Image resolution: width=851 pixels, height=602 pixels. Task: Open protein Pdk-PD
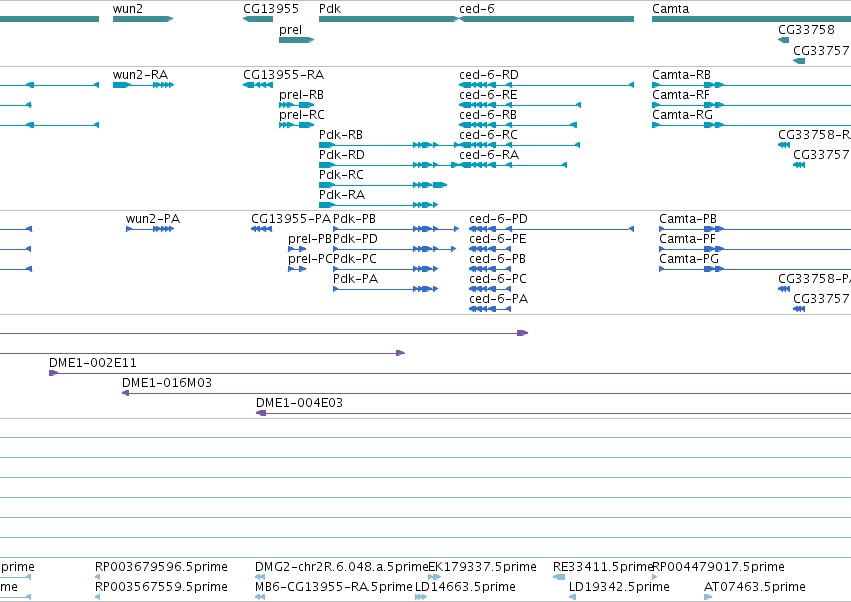click(x=355, y=239)
